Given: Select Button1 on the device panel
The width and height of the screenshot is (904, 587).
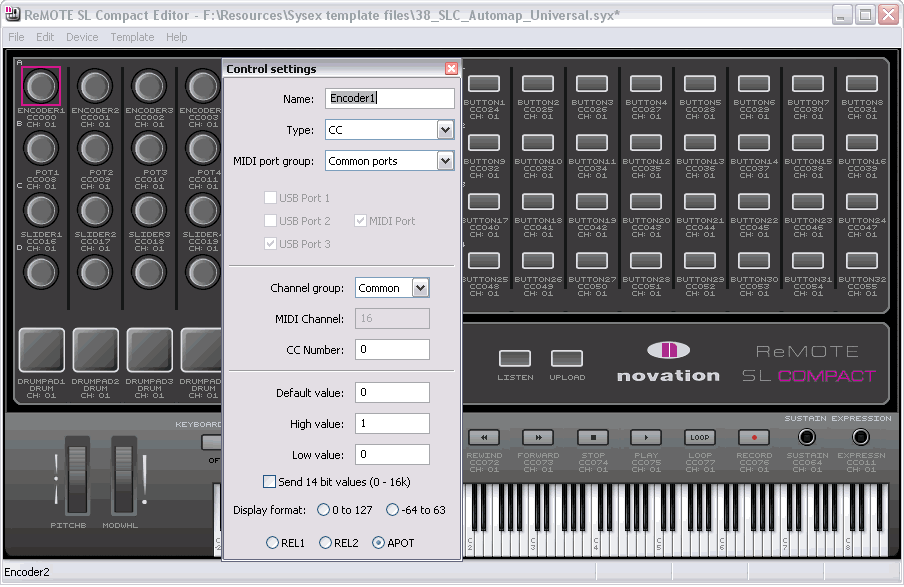Looking at the screenshot, I should (484, 84).
